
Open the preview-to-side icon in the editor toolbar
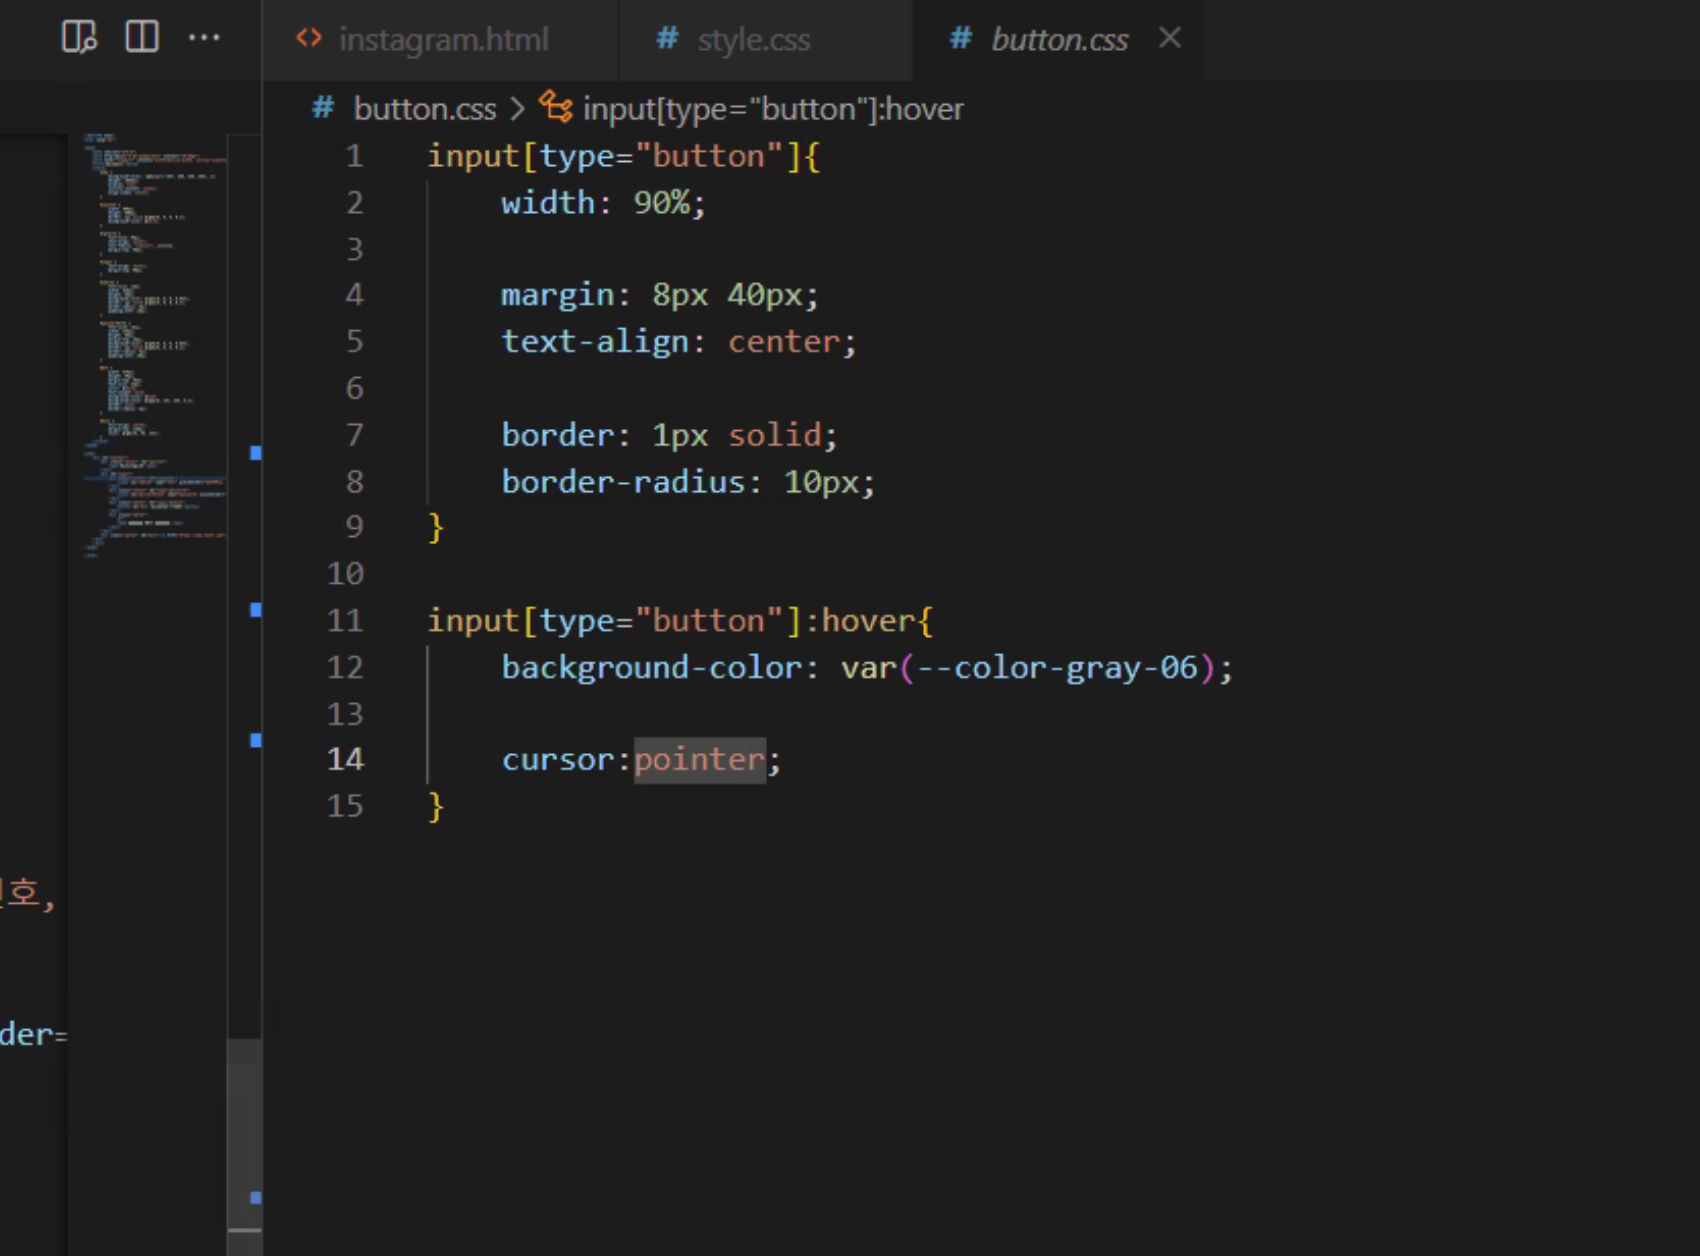coord(79,38)
